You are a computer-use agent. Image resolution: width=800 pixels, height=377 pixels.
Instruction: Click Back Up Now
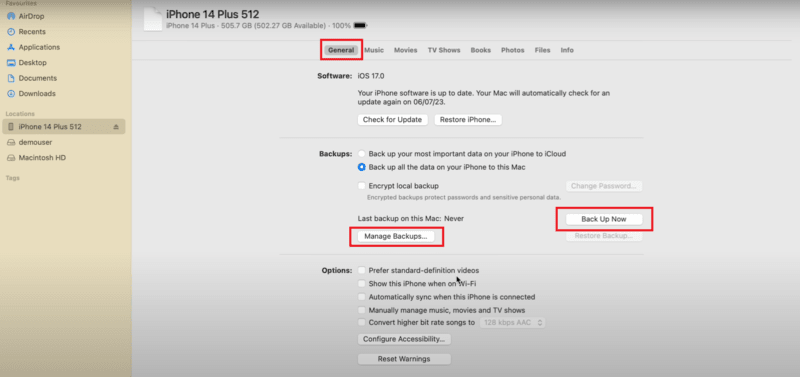point(604,219)
